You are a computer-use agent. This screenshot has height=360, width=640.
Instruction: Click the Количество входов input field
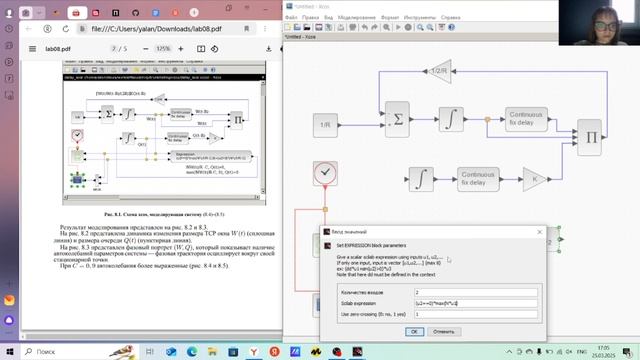pos(476,292)
